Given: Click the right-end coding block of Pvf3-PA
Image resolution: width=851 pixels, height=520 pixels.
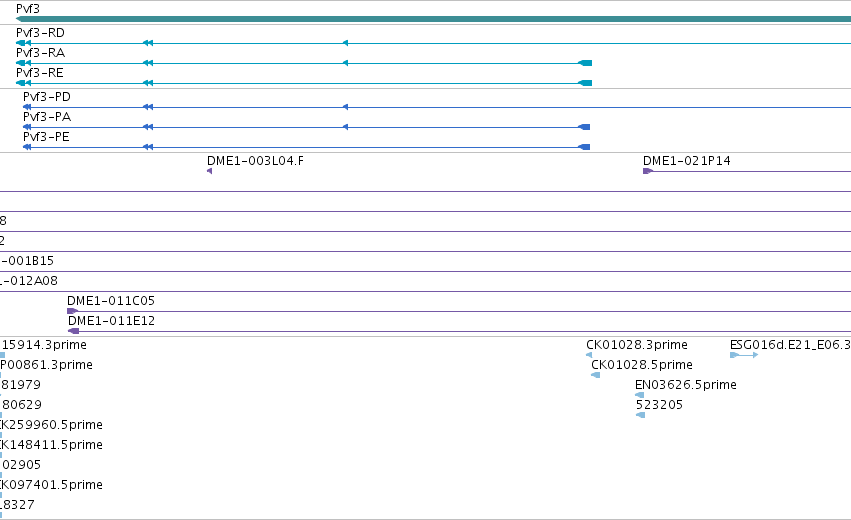Looking at the screenshot, I should coord(585,127).
